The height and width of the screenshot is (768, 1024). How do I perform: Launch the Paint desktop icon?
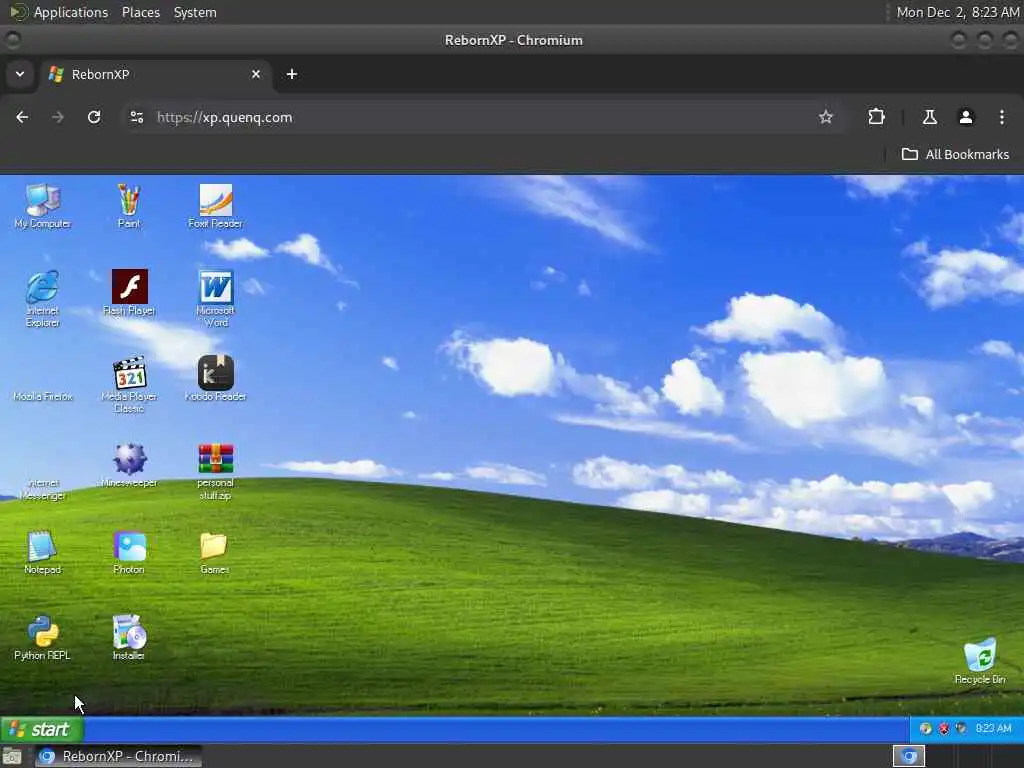coord(129,206)
